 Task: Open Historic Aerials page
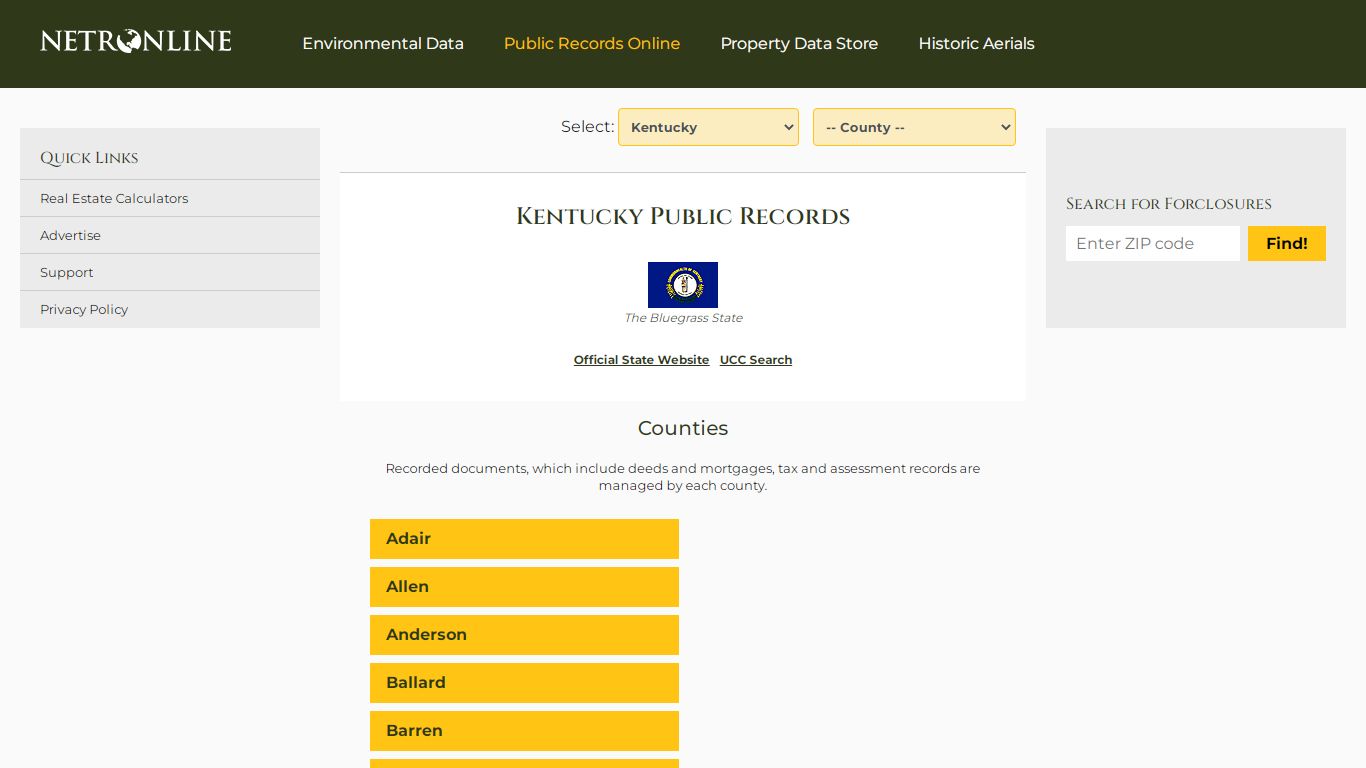pyautogui.click(x=976, y=44)
